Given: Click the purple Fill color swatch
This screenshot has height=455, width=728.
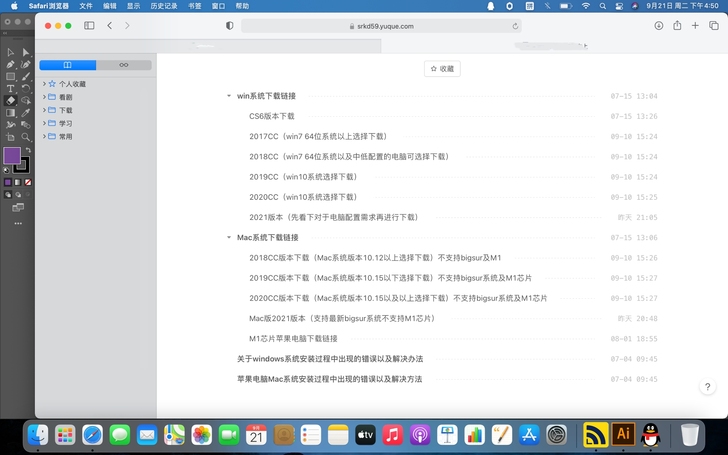Looking at the screenshot, I should 12,156.
